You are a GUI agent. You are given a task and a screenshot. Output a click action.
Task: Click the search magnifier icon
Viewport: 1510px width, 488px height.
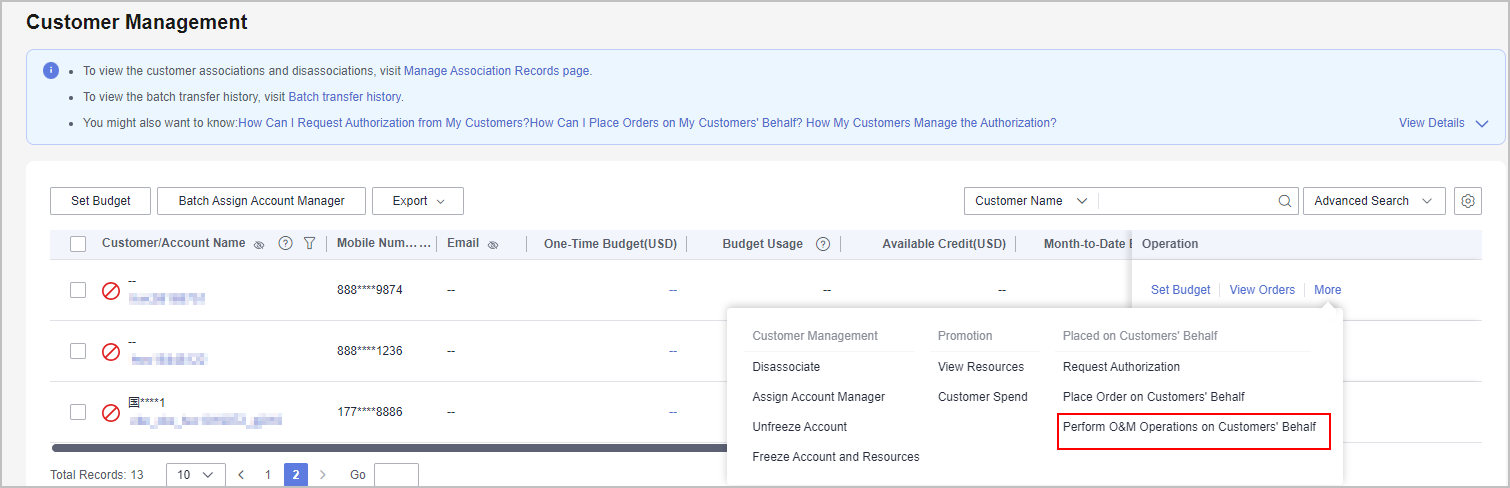coord(1285,201)
